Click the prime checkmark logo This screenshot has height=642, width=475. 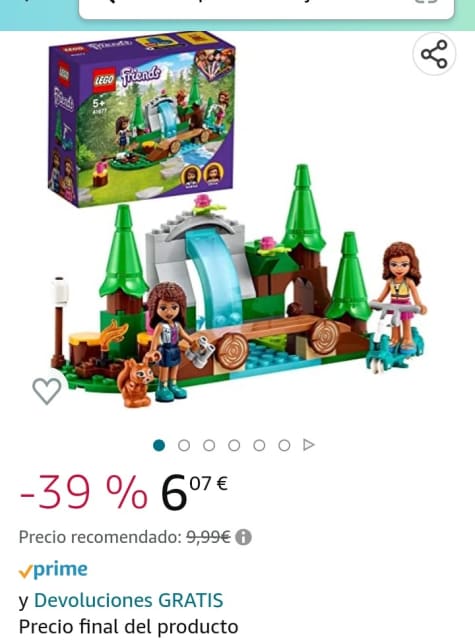pos(53,570)
